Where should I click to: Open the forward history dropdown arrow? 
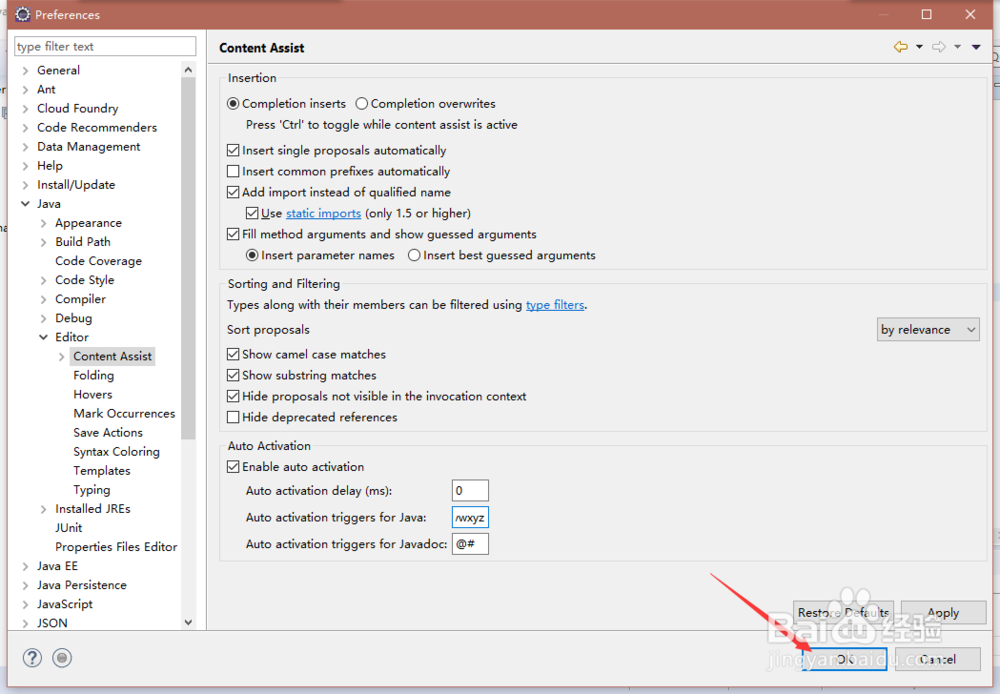[957, 47]
